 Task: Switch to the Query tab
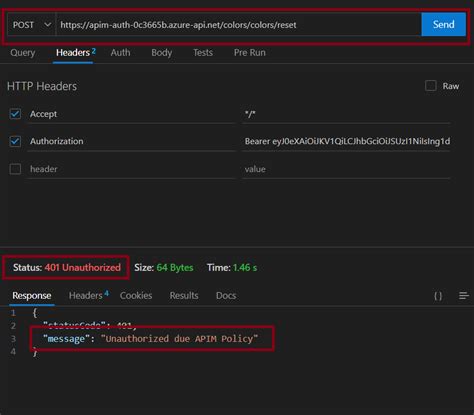pyautogui.click(x=23, y=53)
